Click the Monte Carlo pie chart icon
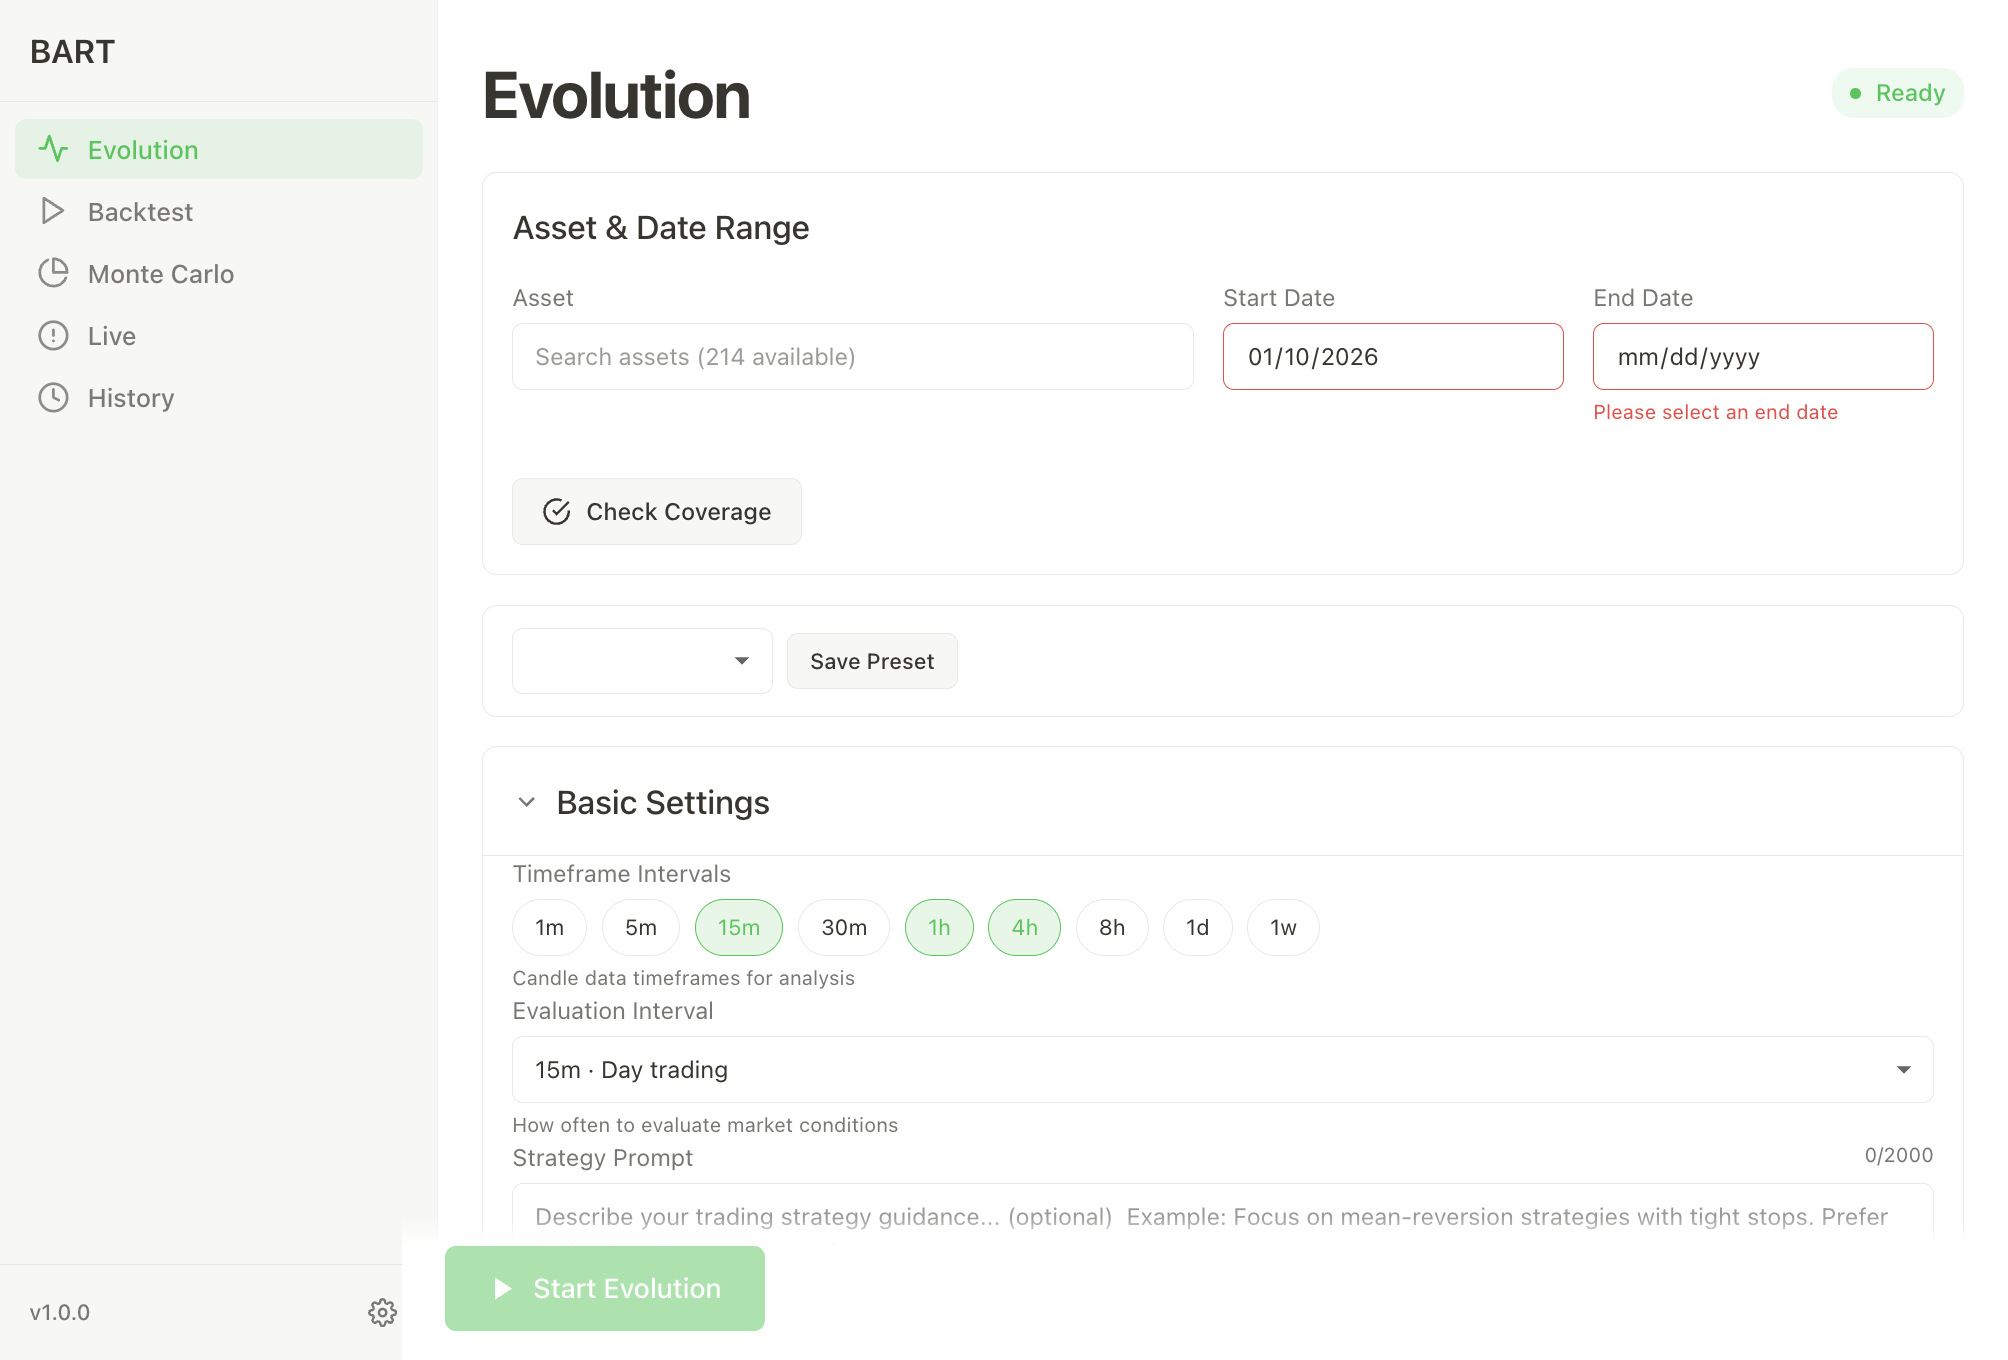 [x=53, y=274]
